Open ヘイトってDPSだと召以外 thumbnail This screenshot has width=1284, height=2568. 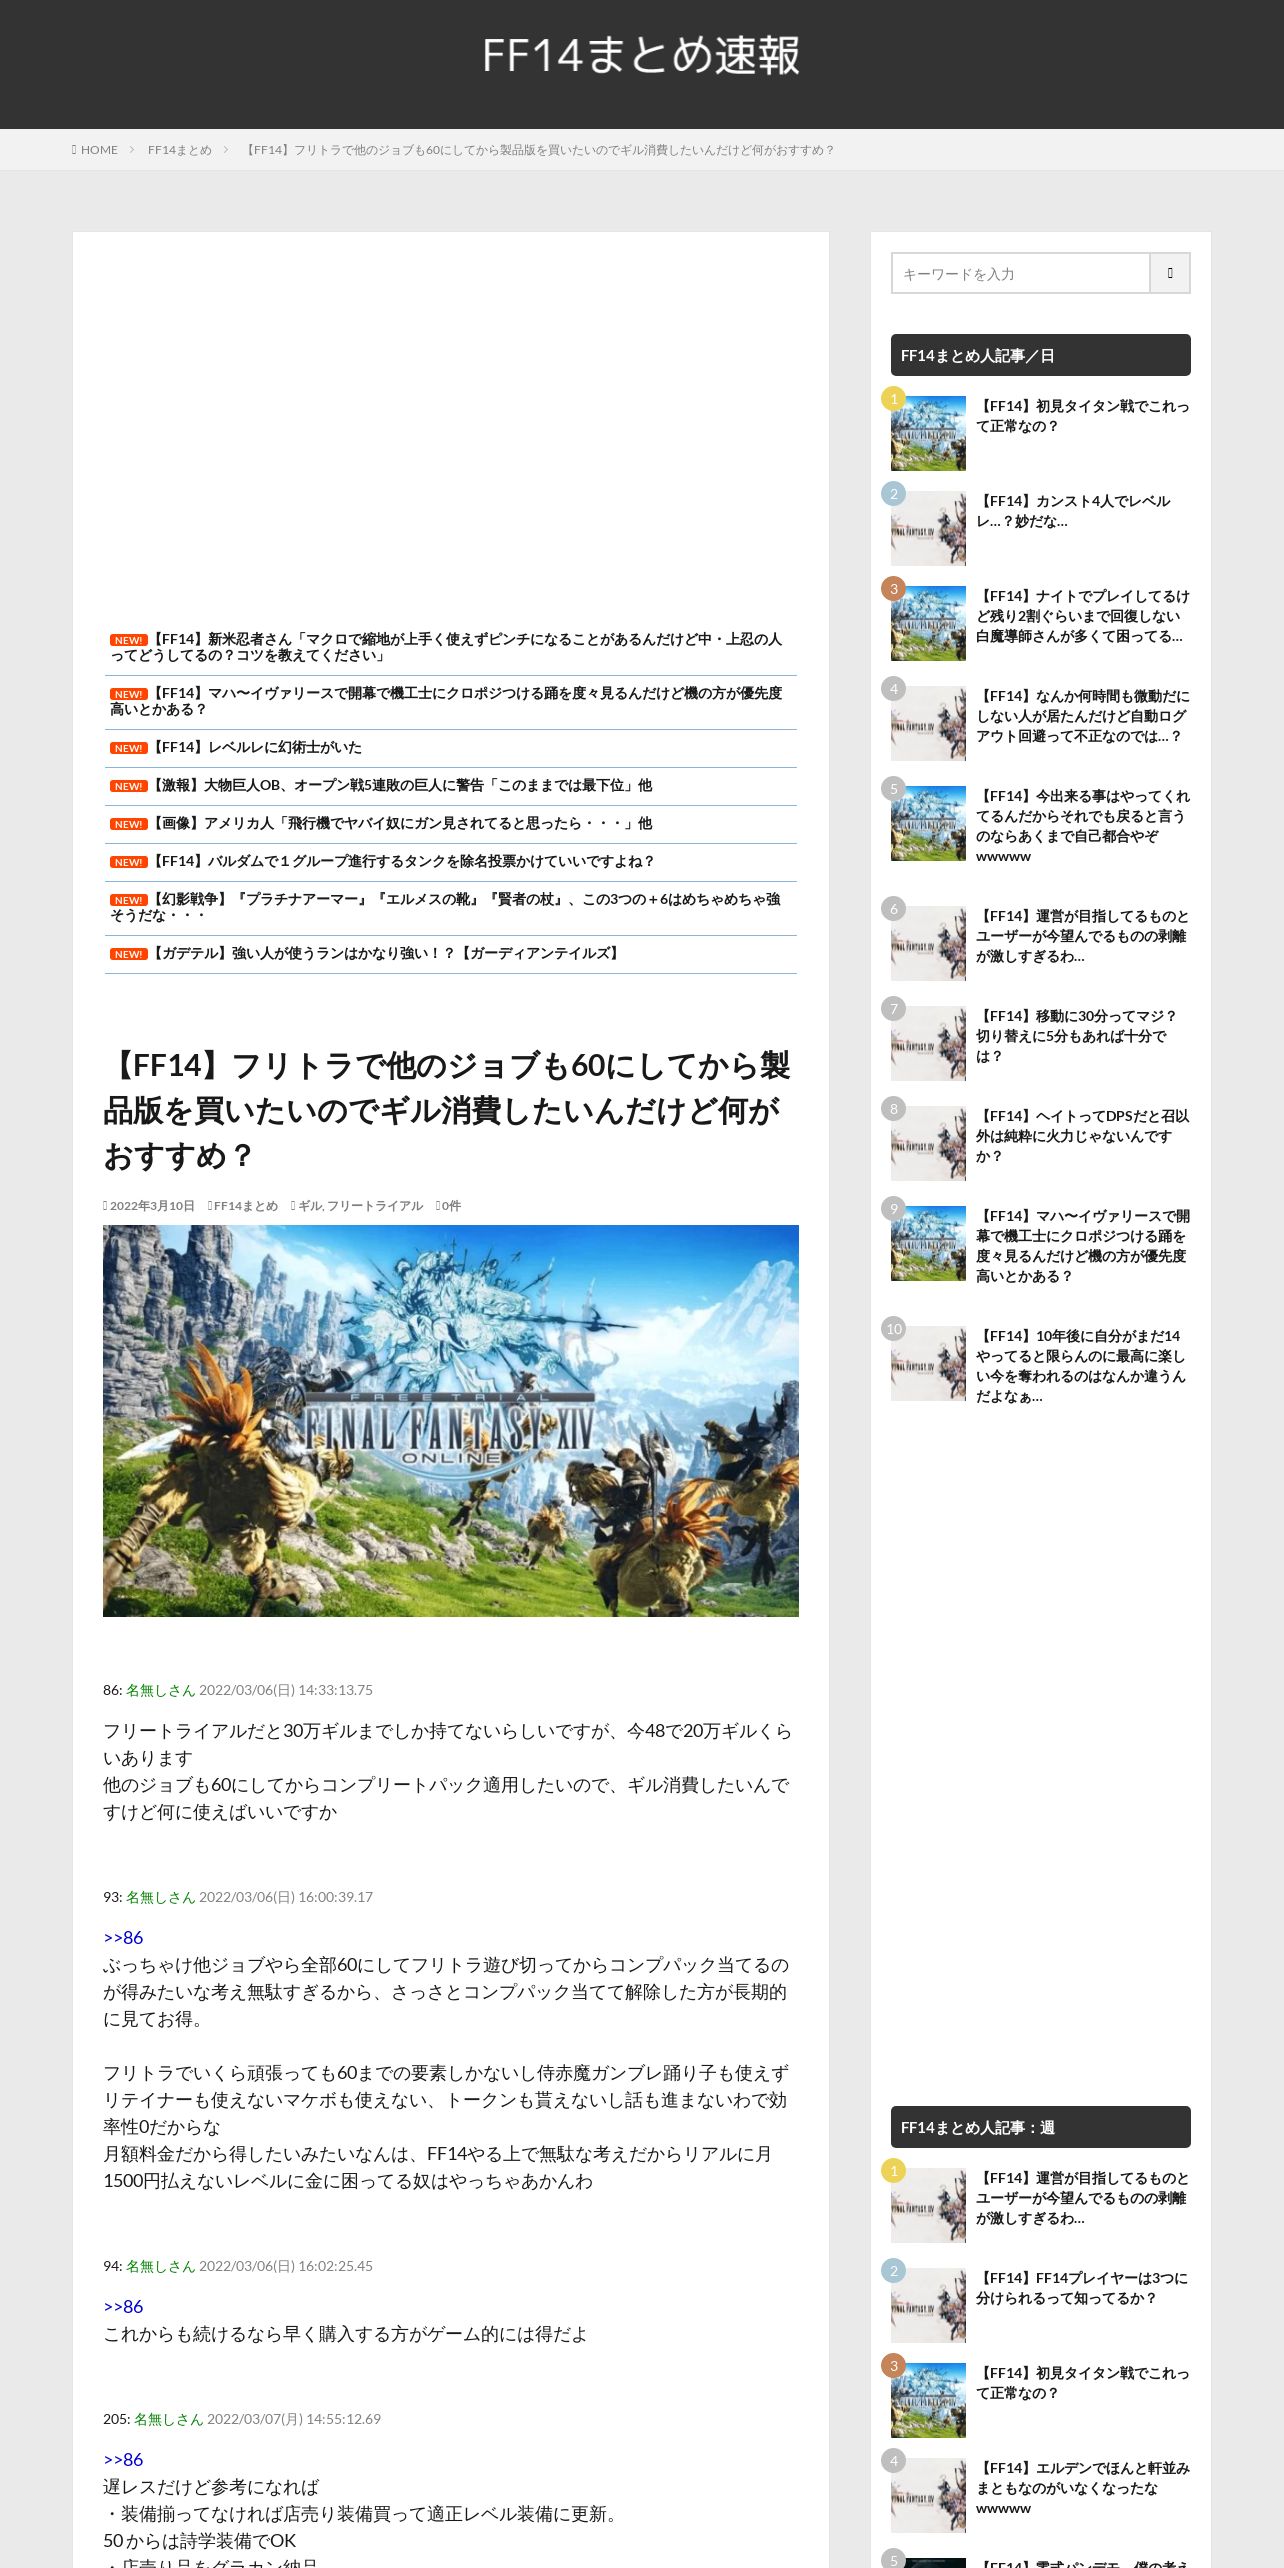click(928, 1143)
